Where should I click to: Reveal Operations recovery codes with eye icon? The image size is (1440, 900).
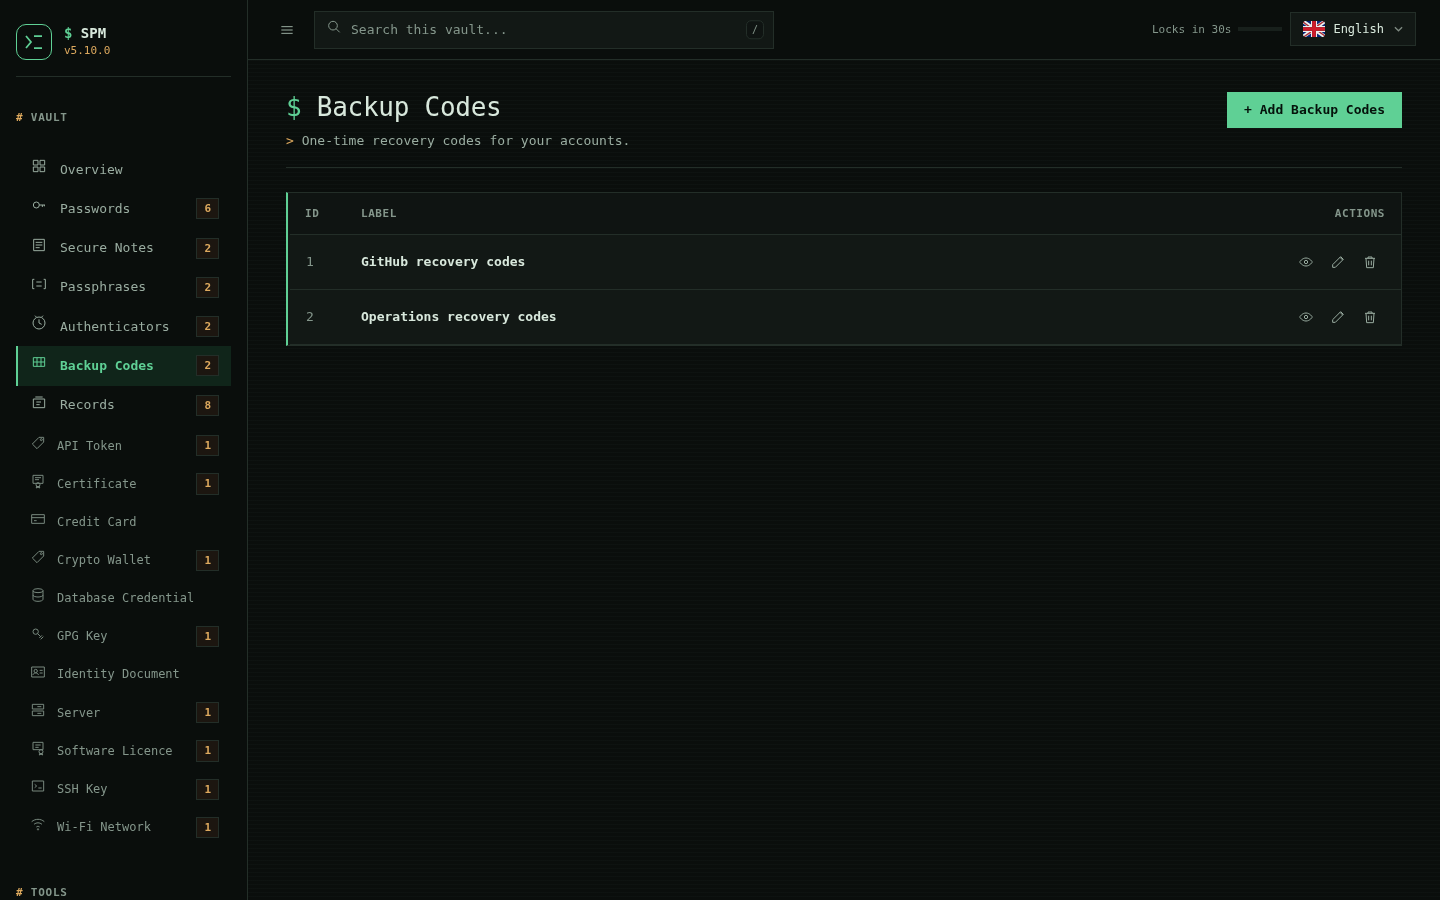coord(1306,317)
